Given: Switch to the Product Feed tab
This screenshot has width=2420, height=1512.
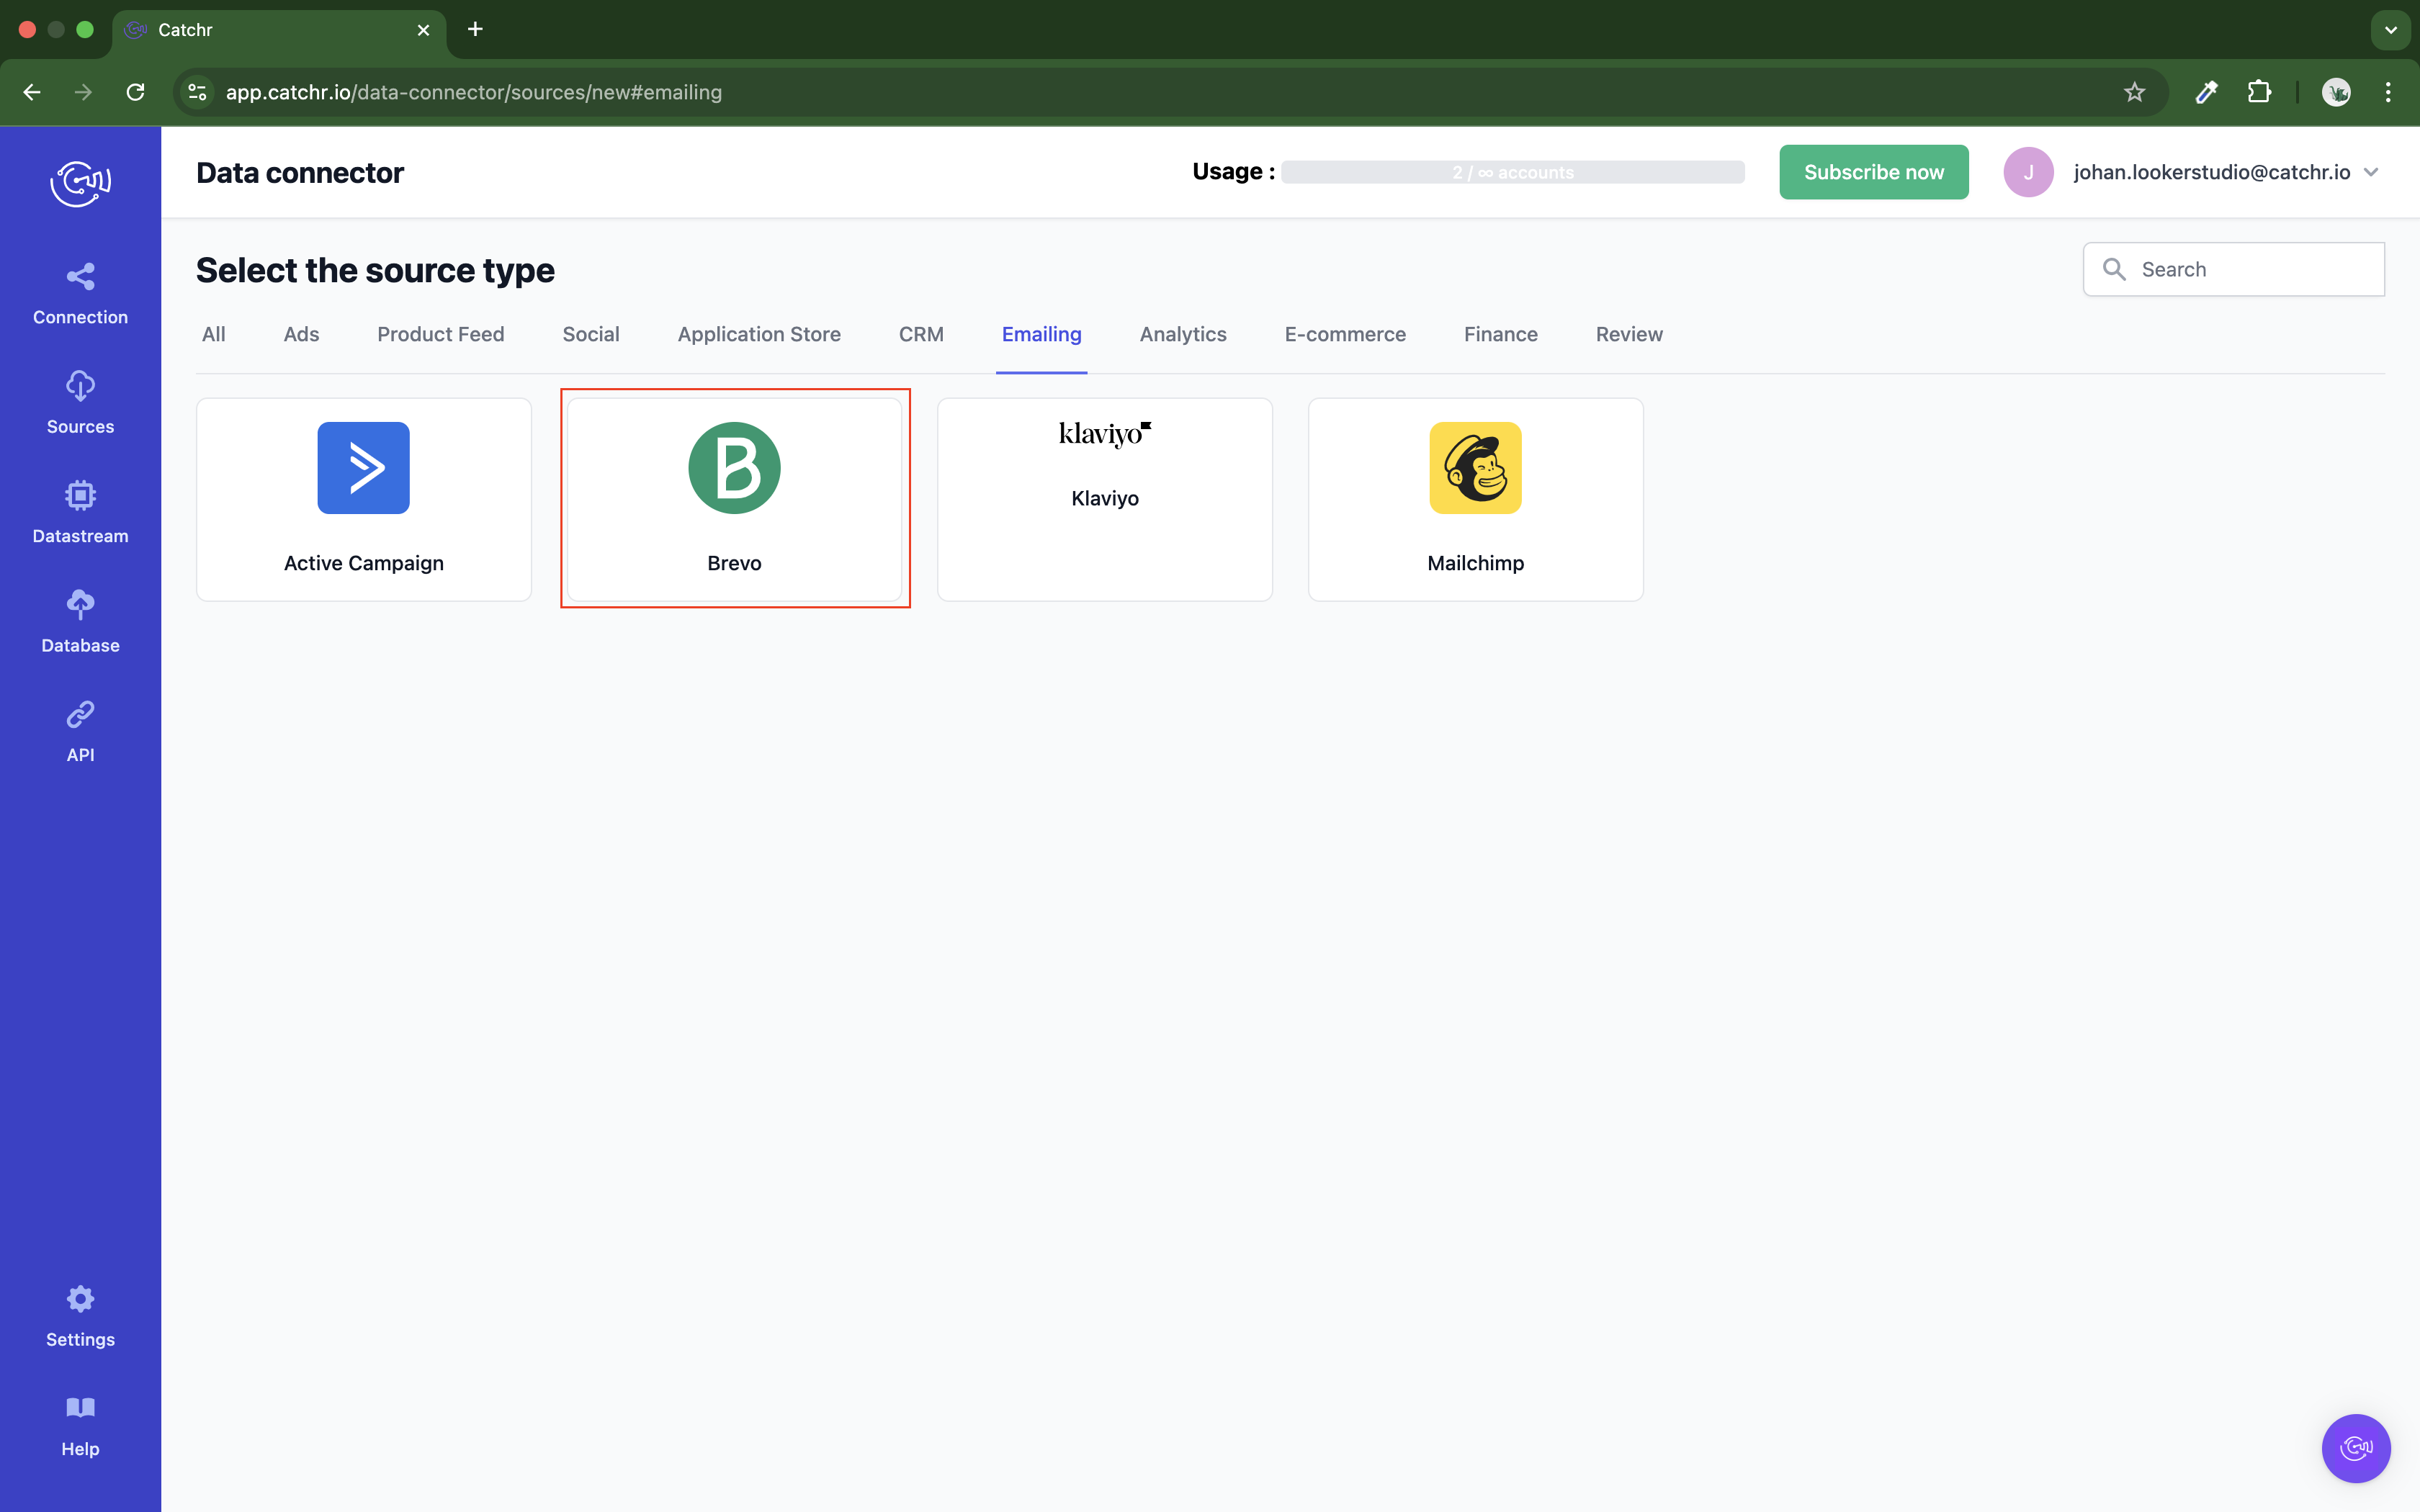Looking at the screenshot, I should point(440,334).
